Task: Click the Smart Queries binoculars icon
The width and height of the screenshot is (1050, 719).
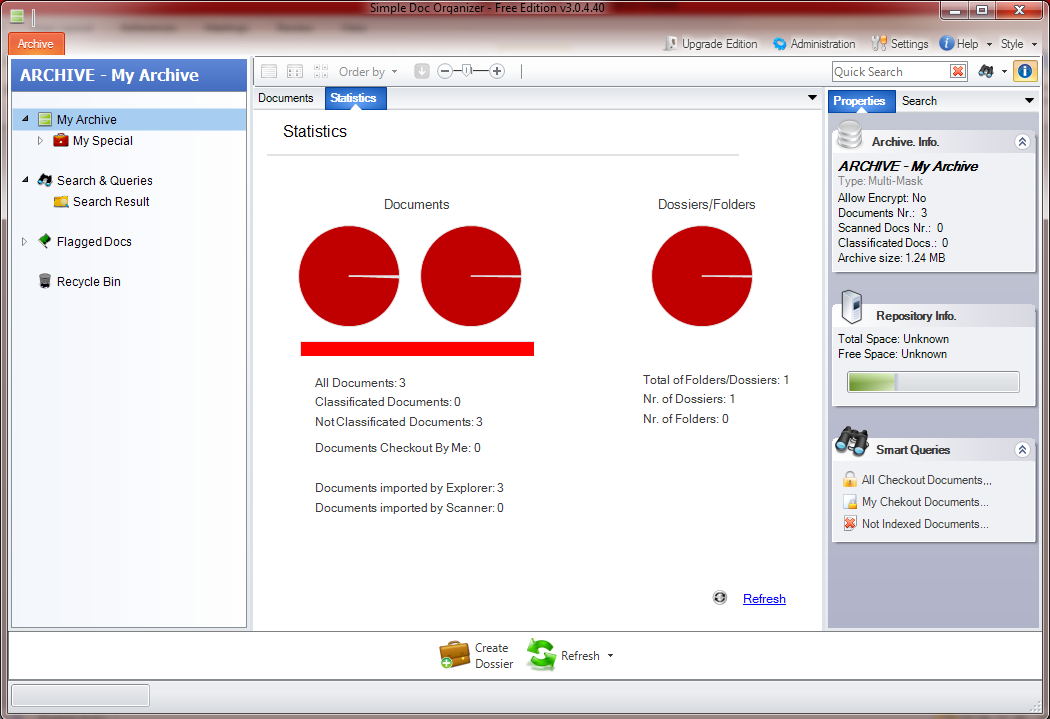Action: tap(852, 442)
